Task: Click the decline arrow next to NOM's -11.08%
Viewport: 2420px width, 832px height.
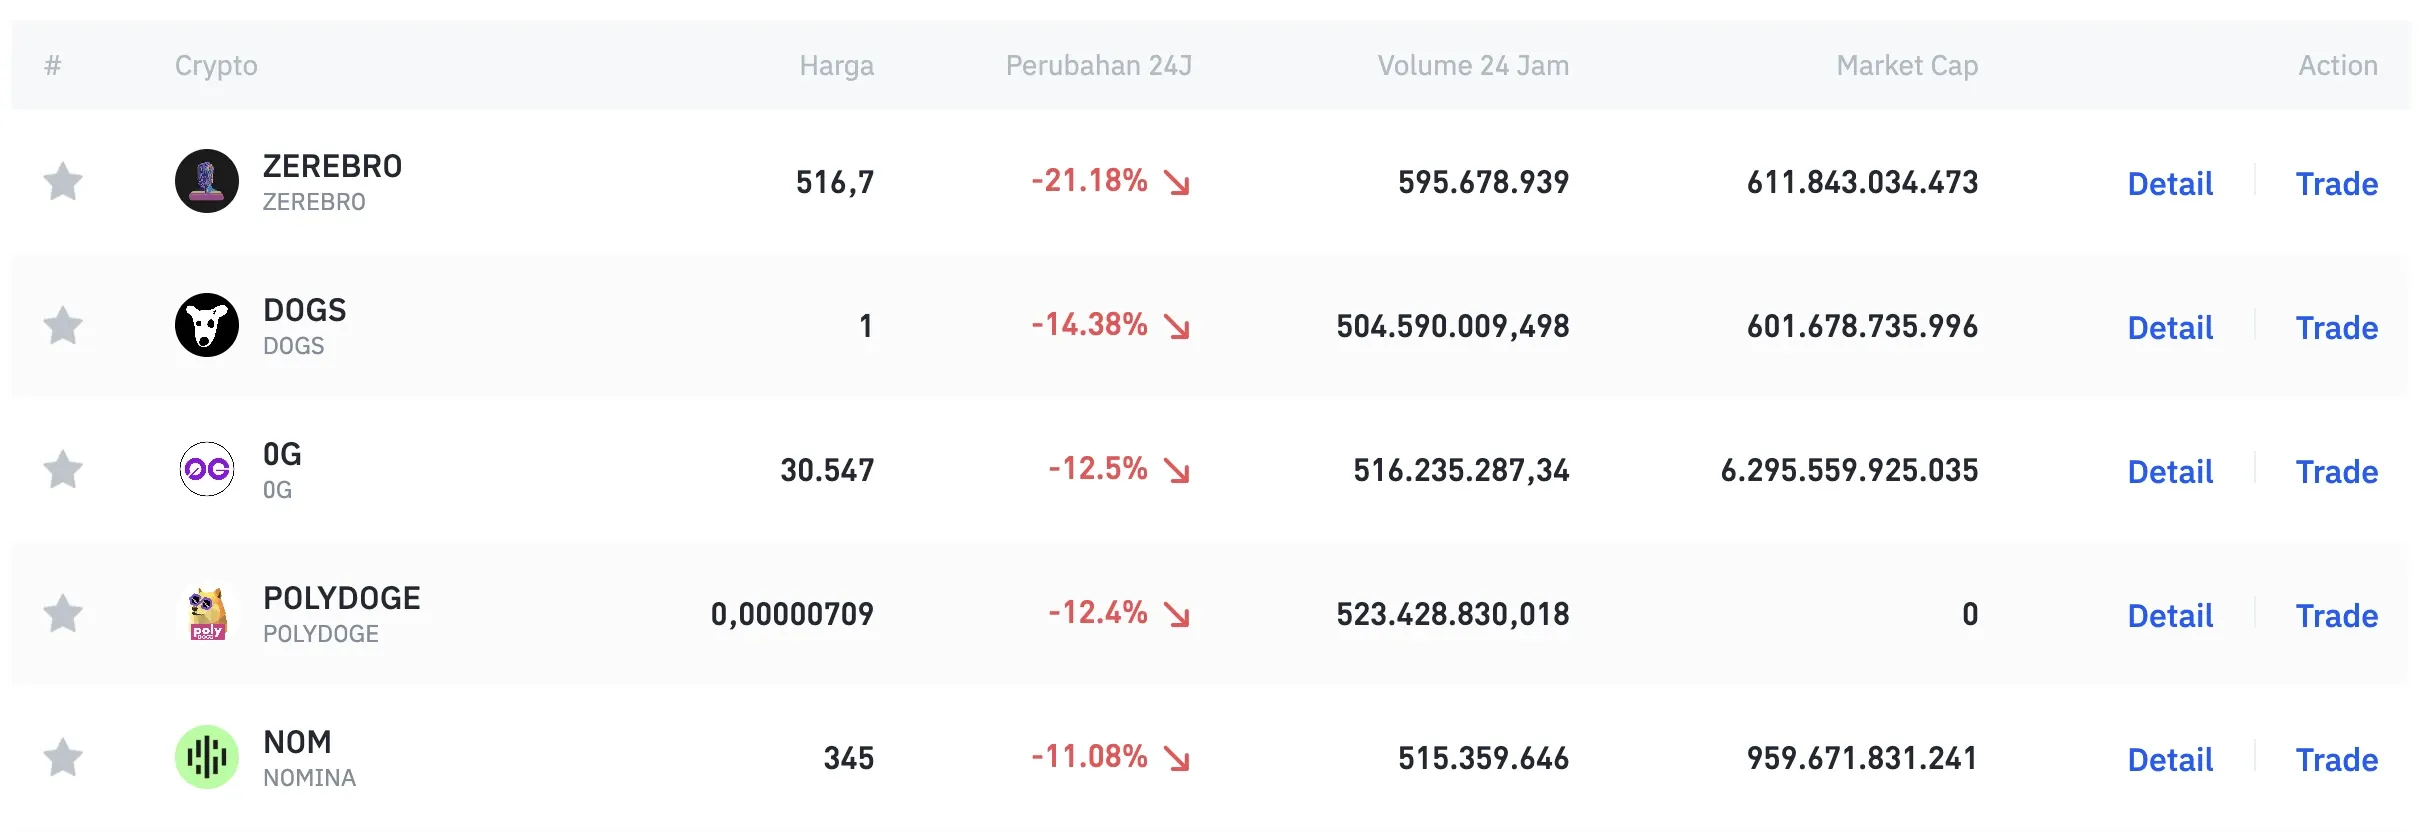Action: 1177,759
